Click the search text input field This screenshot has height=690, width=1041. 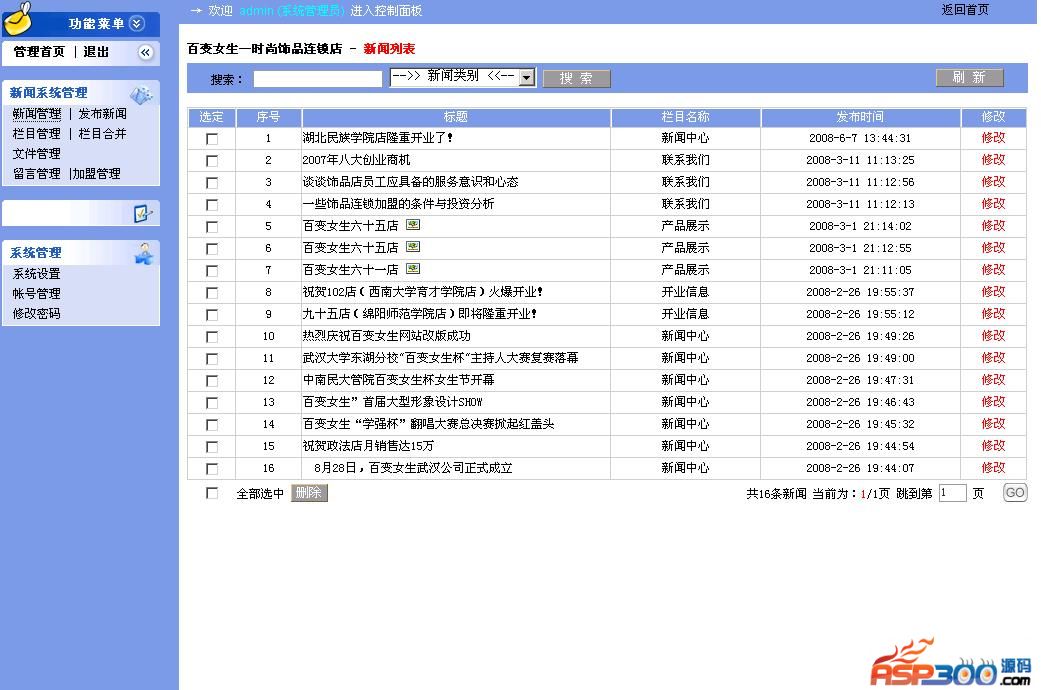317,79
